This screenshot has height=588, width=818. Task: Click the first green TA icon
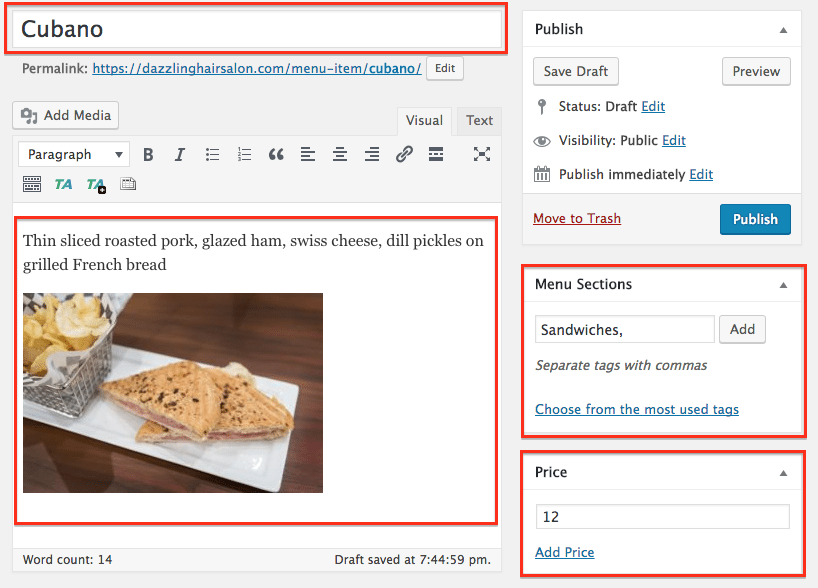64,184
